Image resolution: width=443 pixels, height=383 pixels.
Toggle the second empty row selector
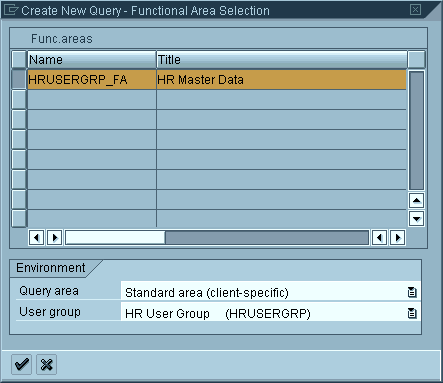[x=19, y=119]
